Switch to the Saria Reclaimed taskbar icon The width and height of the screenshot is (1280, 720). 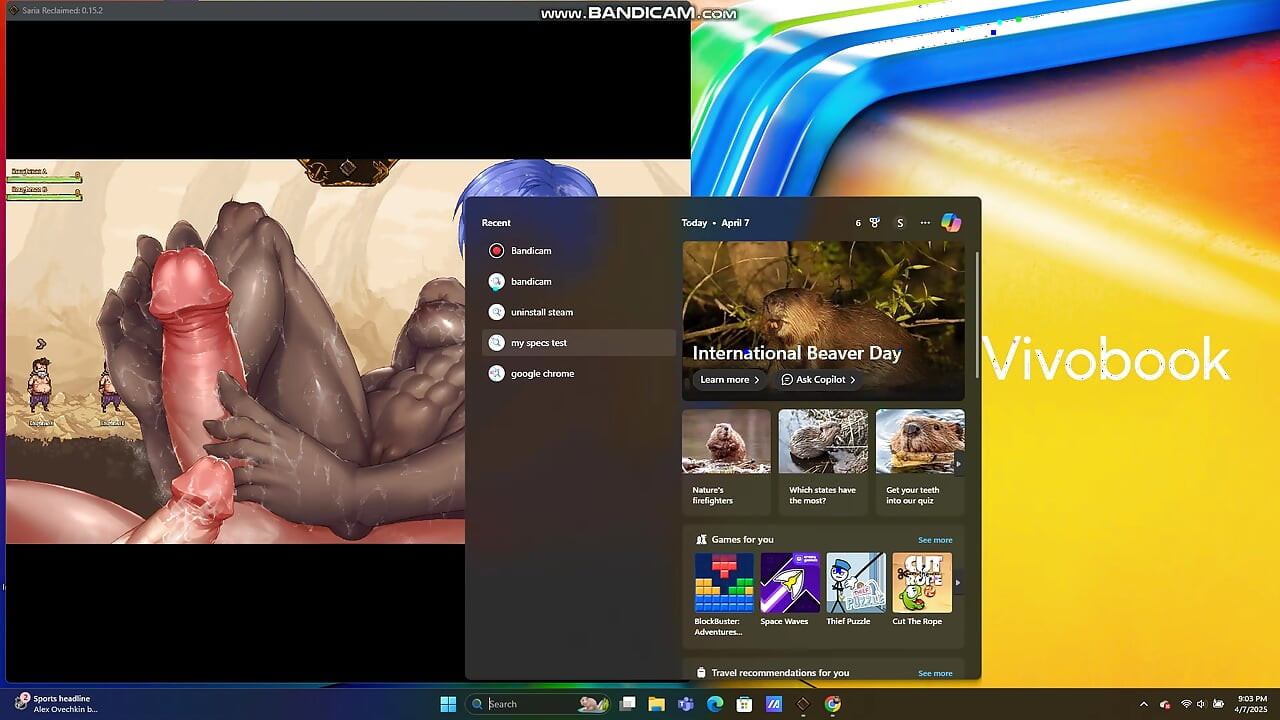[803, 704]
